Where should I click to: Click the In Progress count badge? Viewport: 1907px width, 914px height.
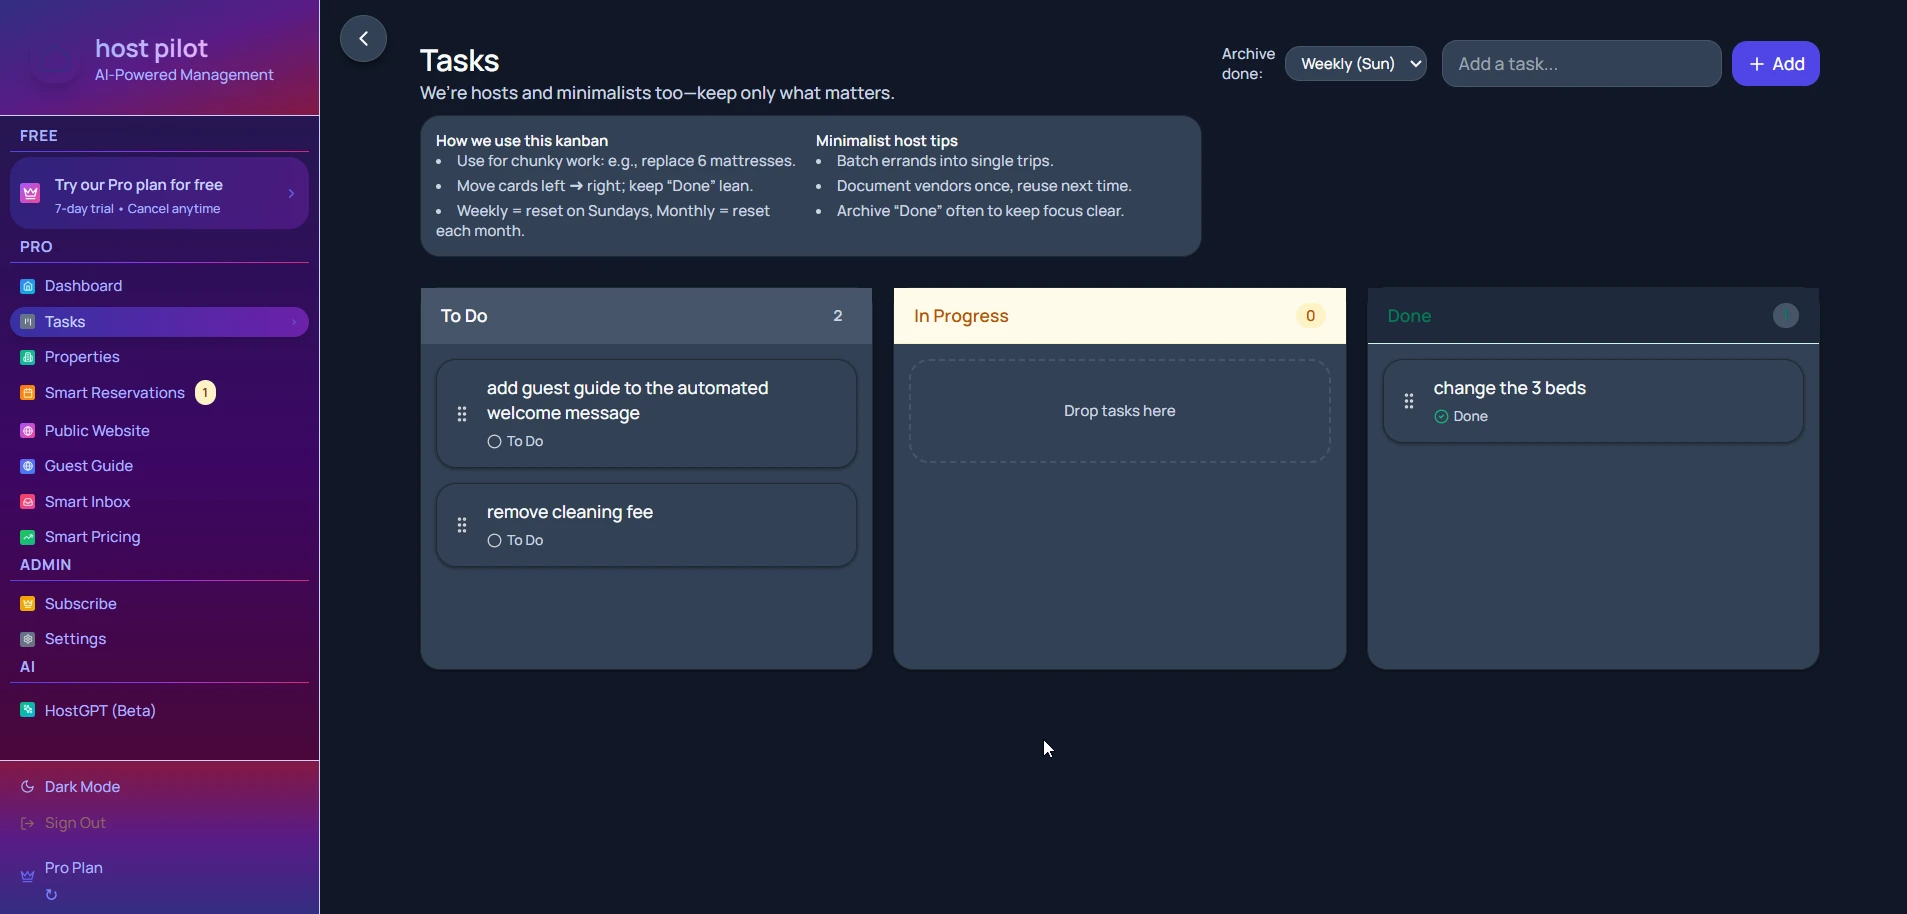coord(1310,316)
